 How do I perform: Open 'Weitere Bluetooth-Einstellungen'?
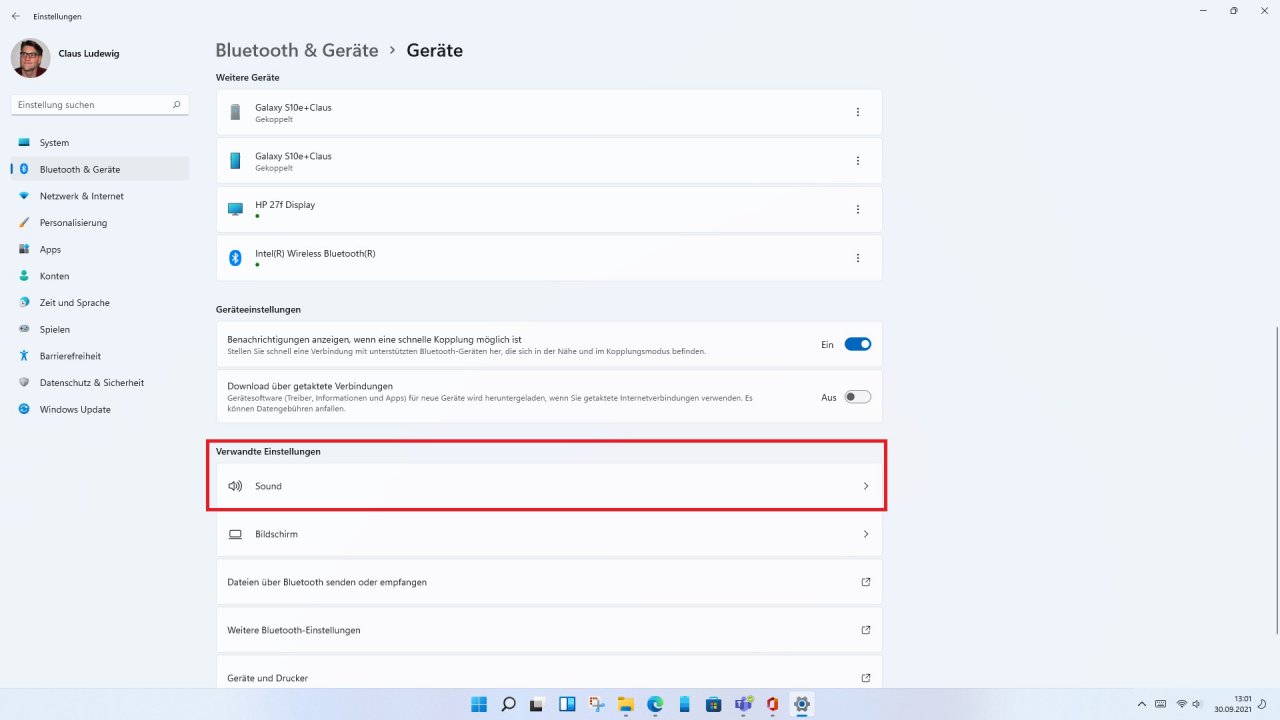tap(549, 630)
